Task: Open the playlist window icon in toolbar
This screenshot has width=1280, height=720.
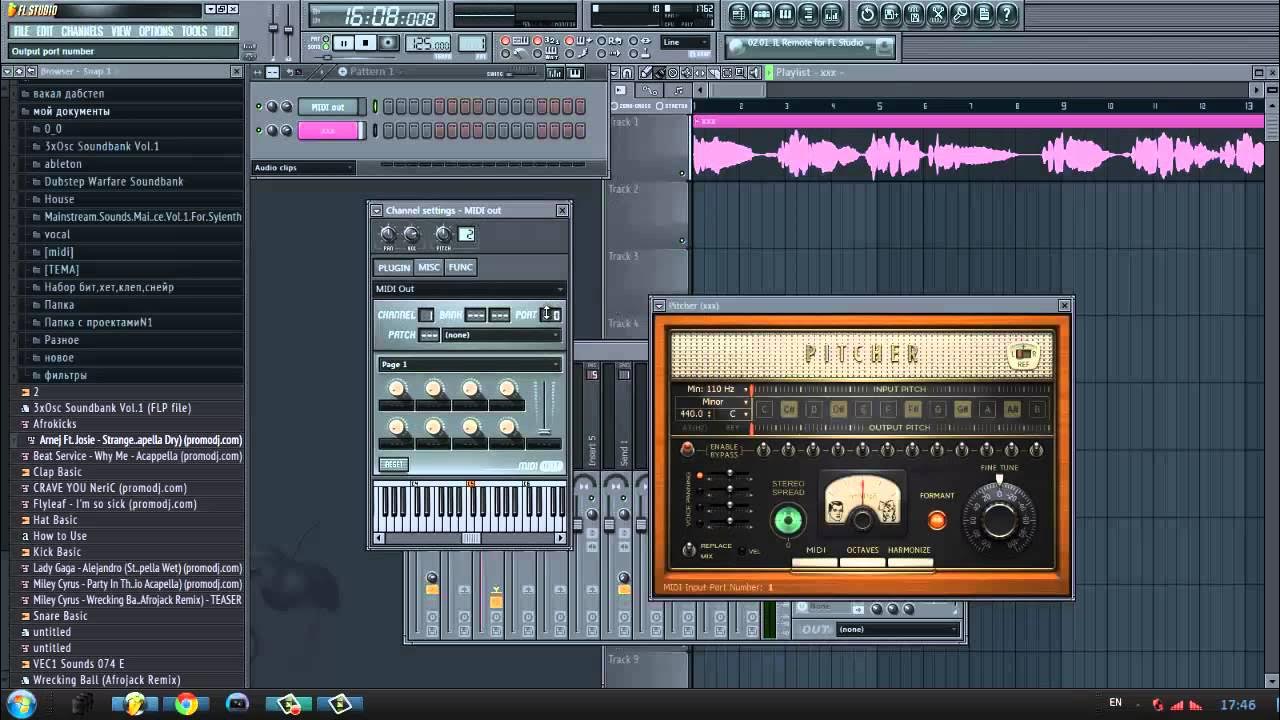Action: [x=739, y=14]
